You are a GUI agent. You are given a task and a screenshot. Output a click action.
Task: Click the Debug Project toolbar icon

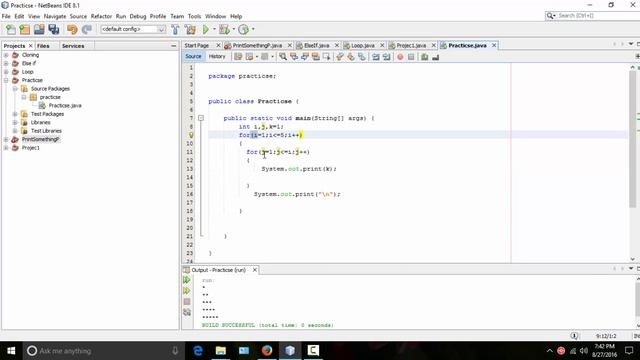[x=224, y=29]
